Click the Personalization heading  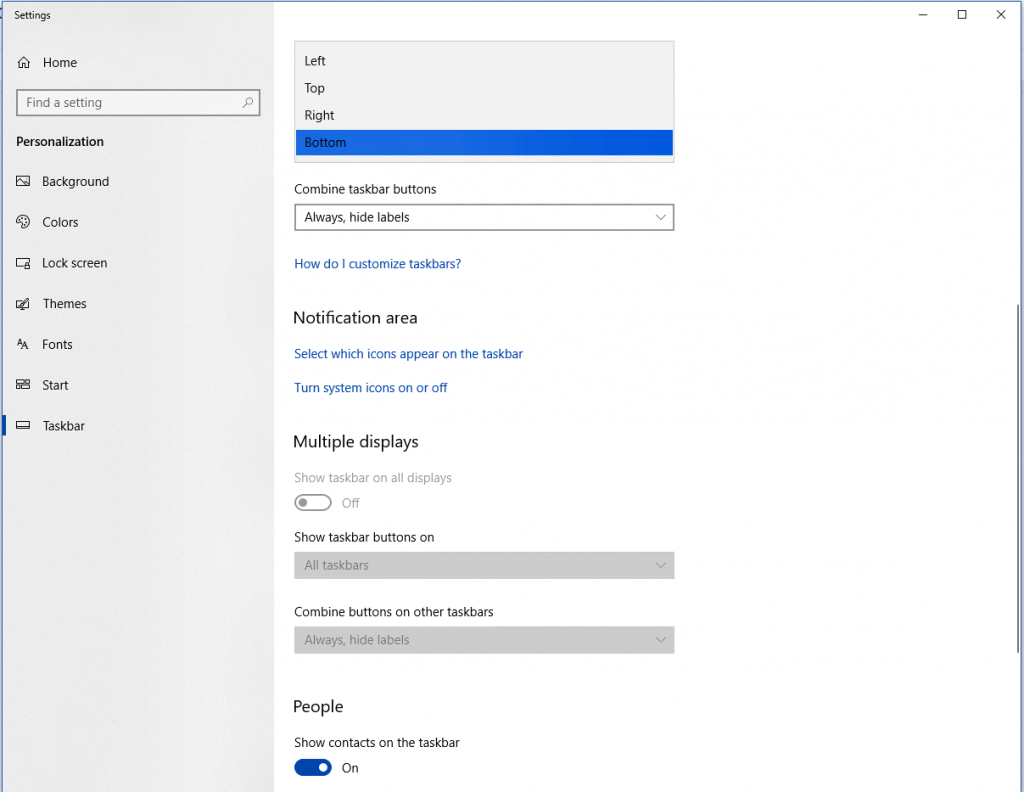(x=59, y=142)
